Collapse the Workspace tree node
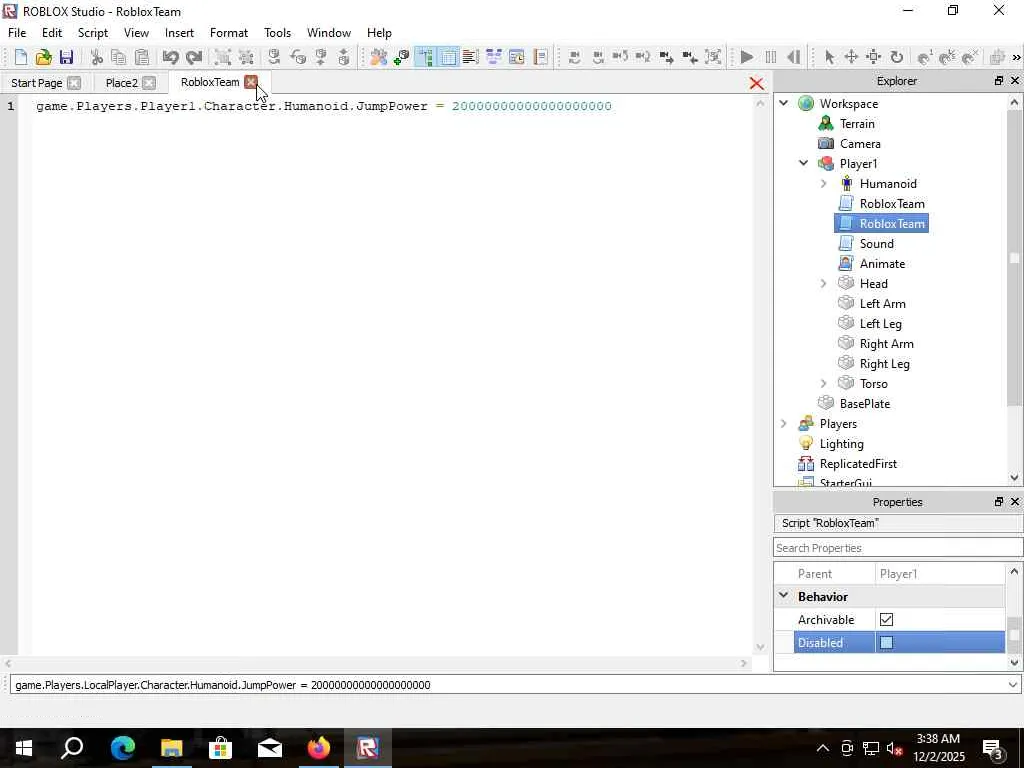 click(784, 103)
